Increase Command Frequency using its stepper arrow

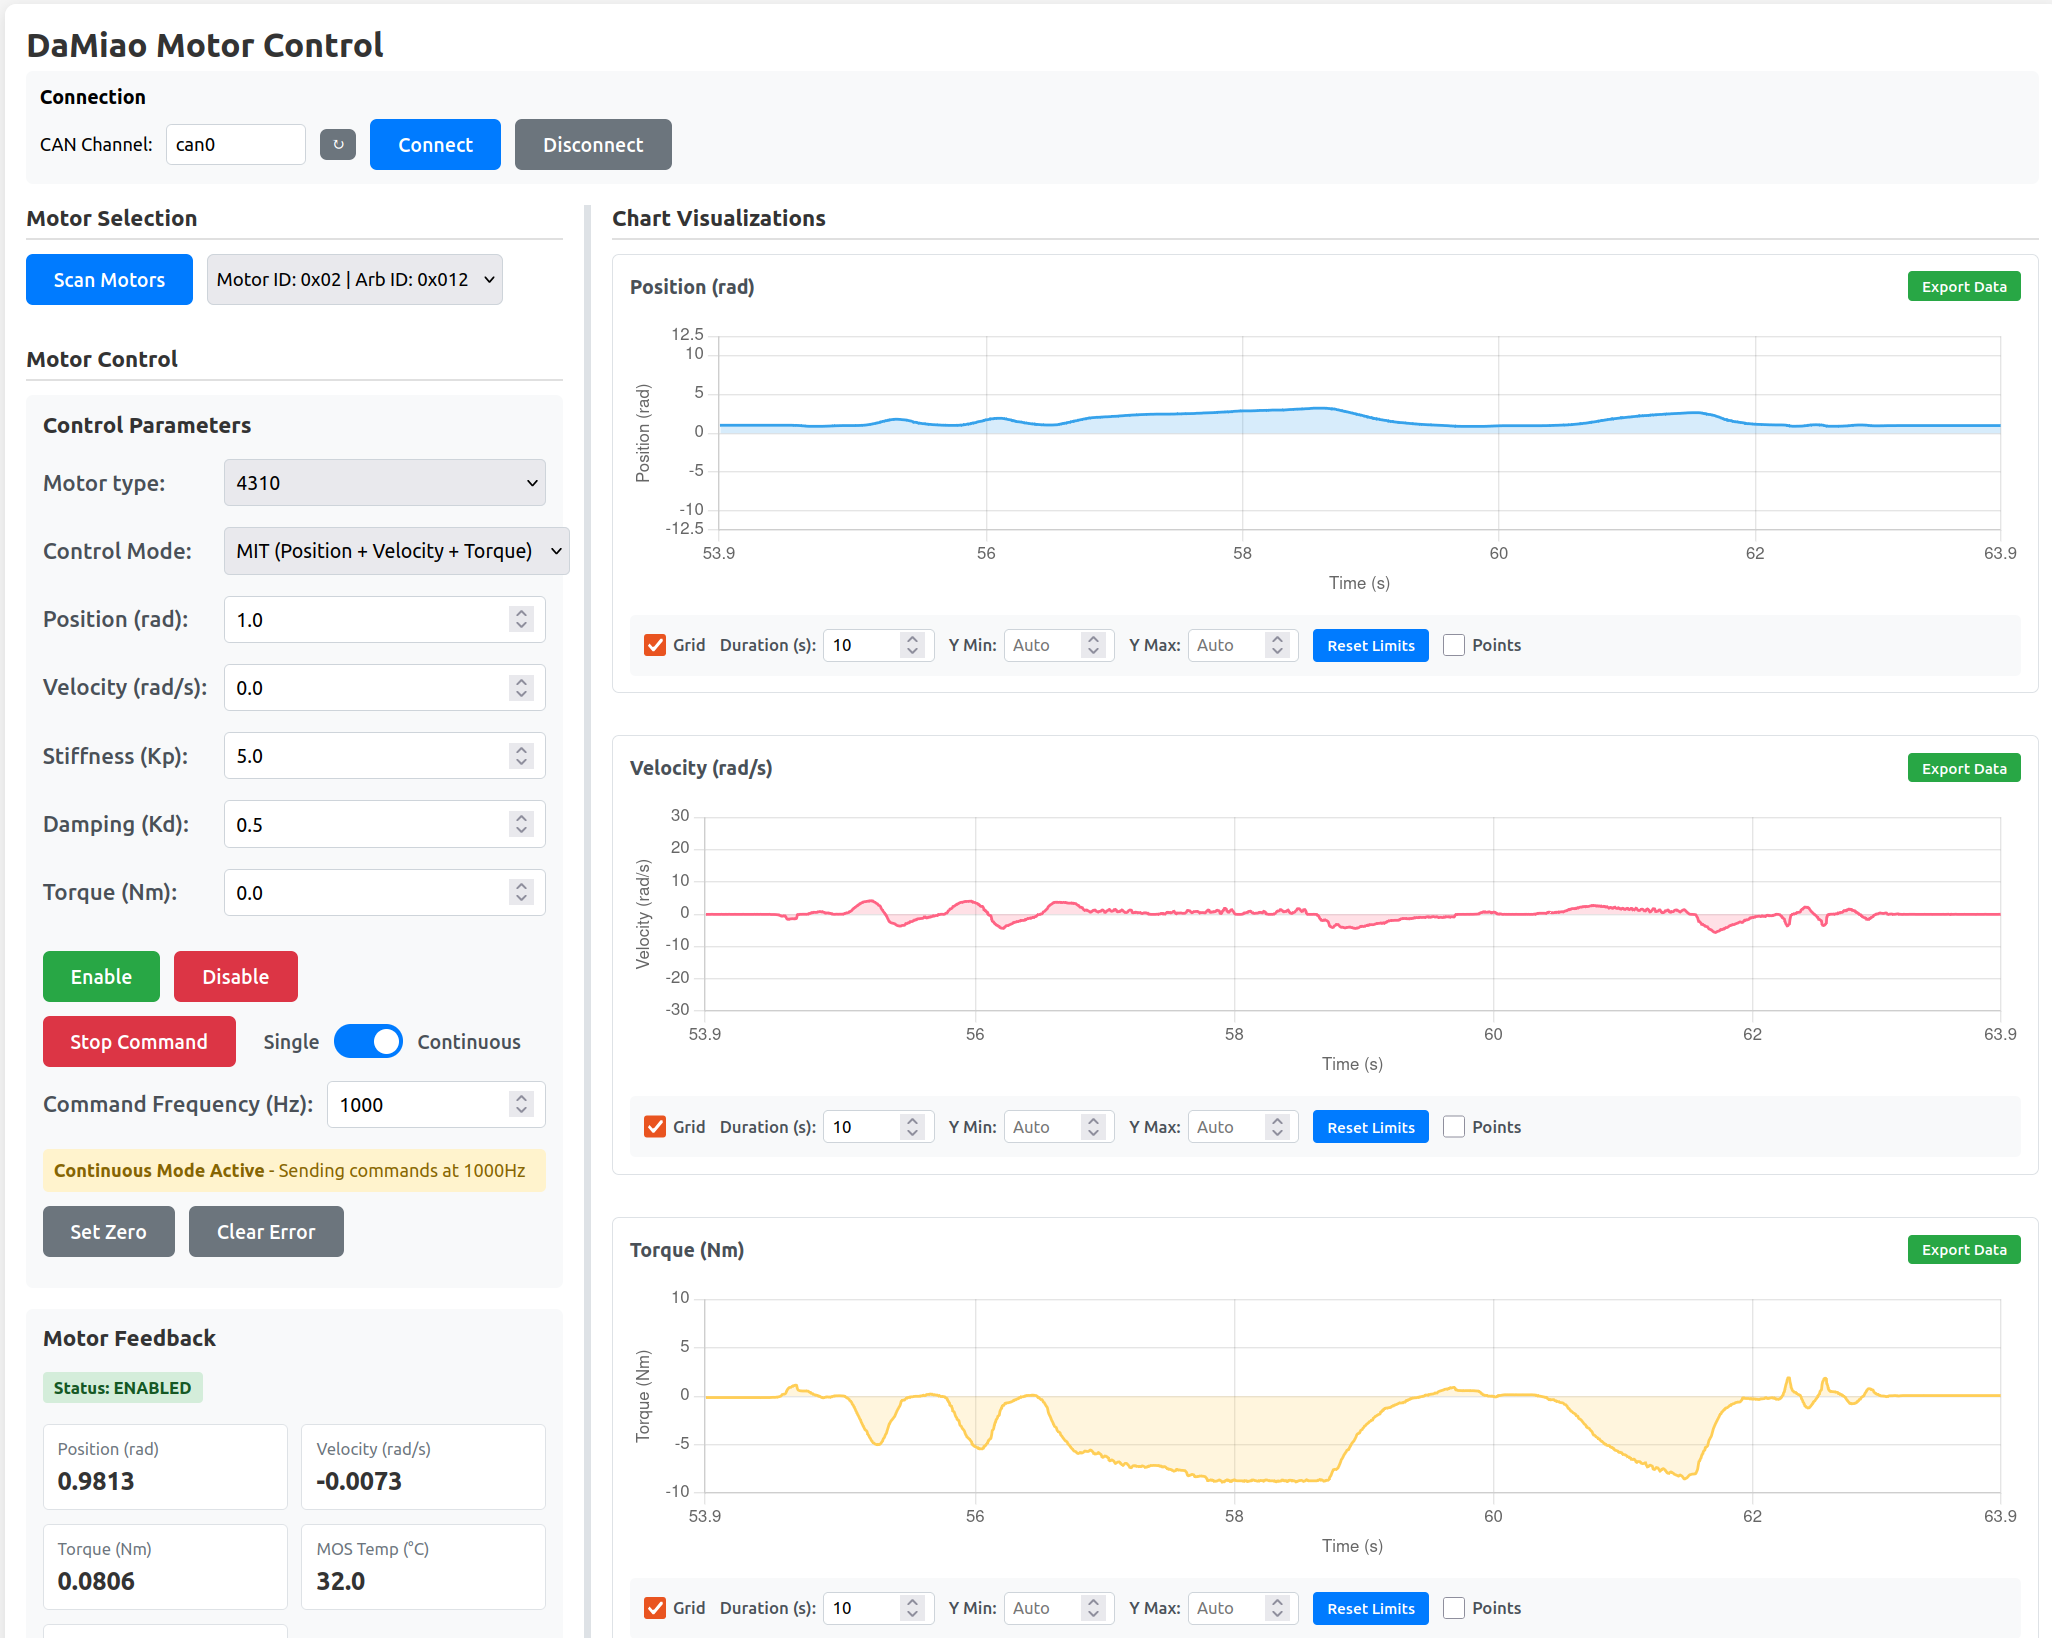[521, 1098]
